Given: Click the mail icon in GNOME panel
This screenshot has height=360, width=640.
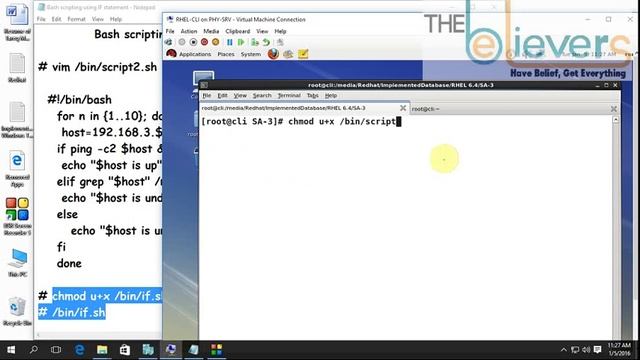Looking at the screenshot, I should pyautogui.click(x=288, y=54).
